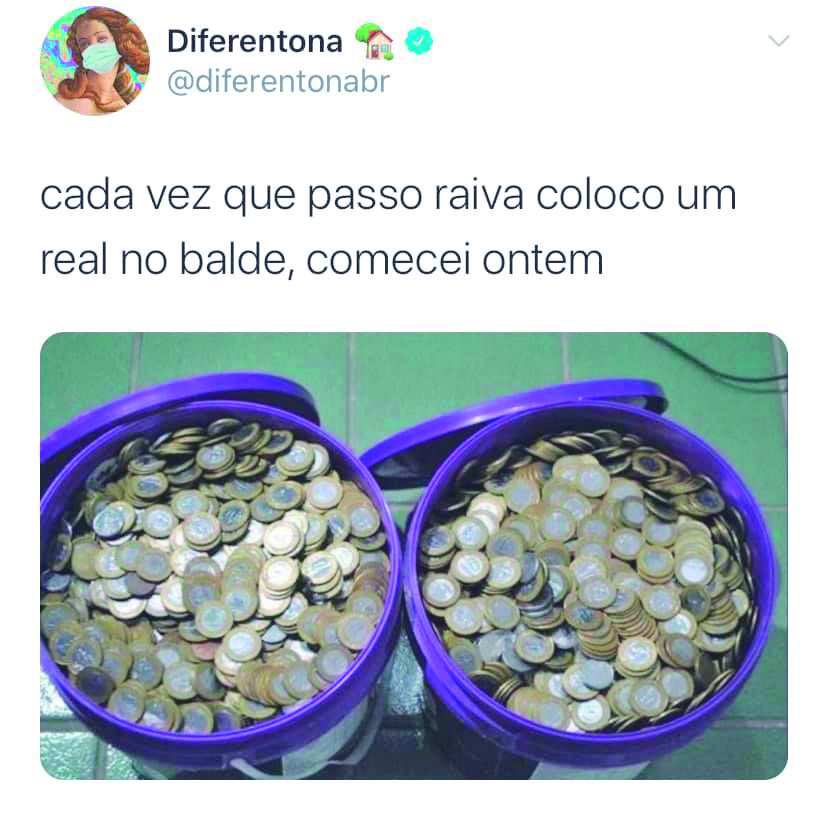Click the face mask on avatar
This screenshot has height=822, width=828.
pyautogui.click(x=100, y=61)
